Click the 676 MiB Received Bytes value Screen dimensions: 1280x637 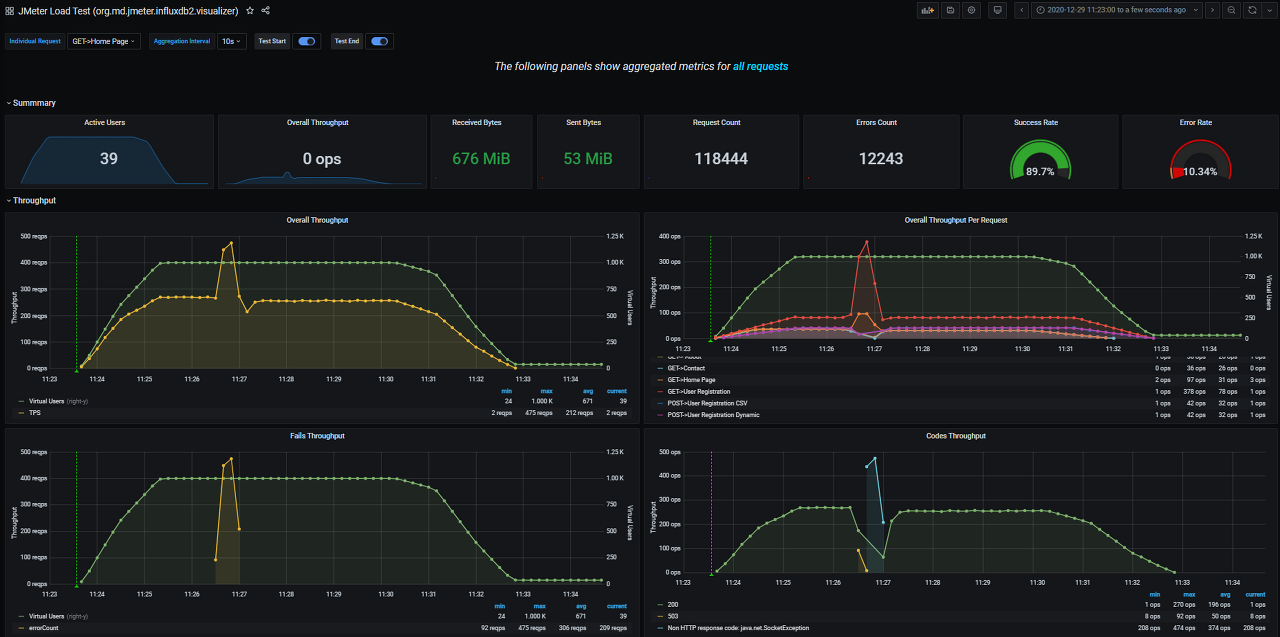coord(480,159)
